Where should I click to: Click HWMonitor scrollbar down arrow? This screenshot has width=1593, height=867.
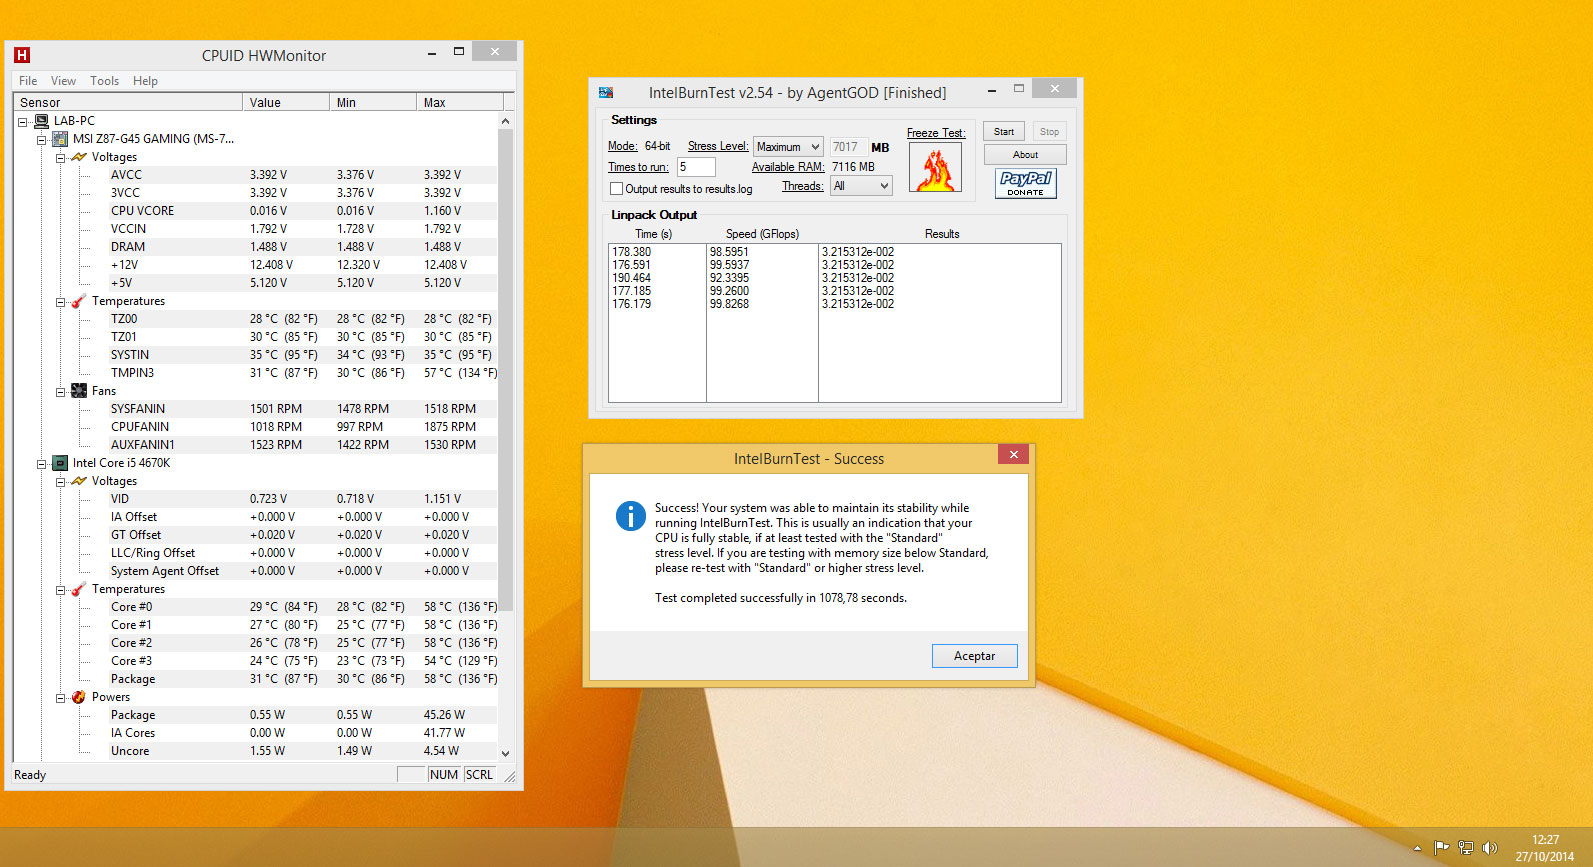pyautogui.click(x=505, y=753)
